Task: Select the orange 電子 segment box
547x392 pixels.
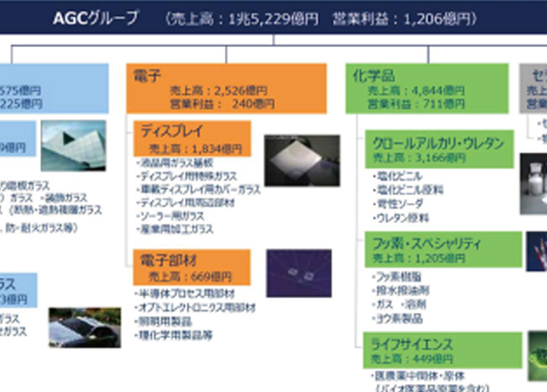Action: click(x=226, y=89)
